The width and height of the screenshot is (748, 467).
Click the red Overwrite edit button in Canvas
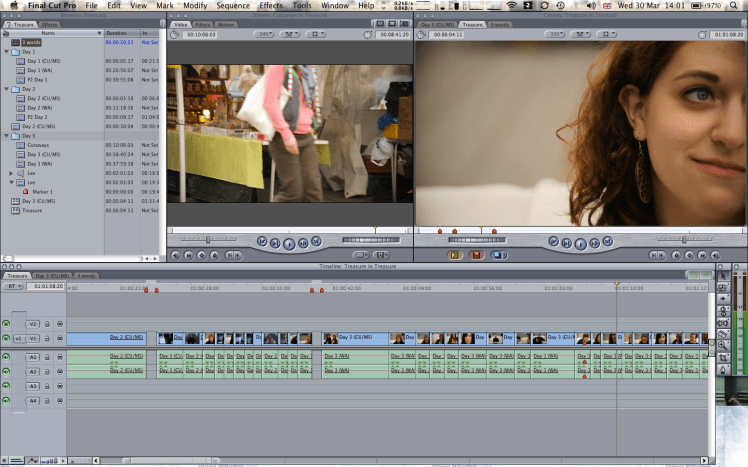[476, 255]
